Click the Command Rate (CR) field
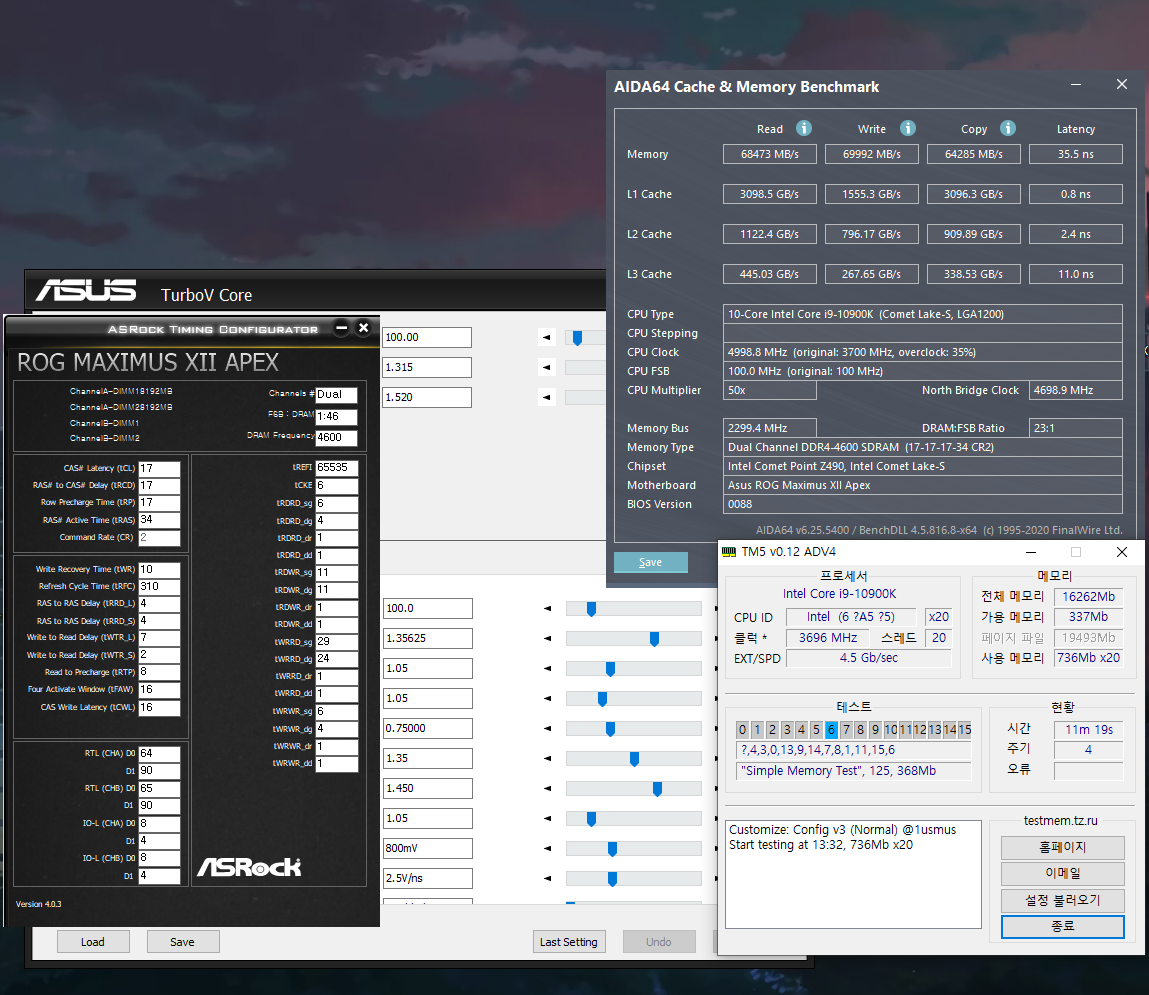This screenshot has height=995, width=1149. [159, 538]
